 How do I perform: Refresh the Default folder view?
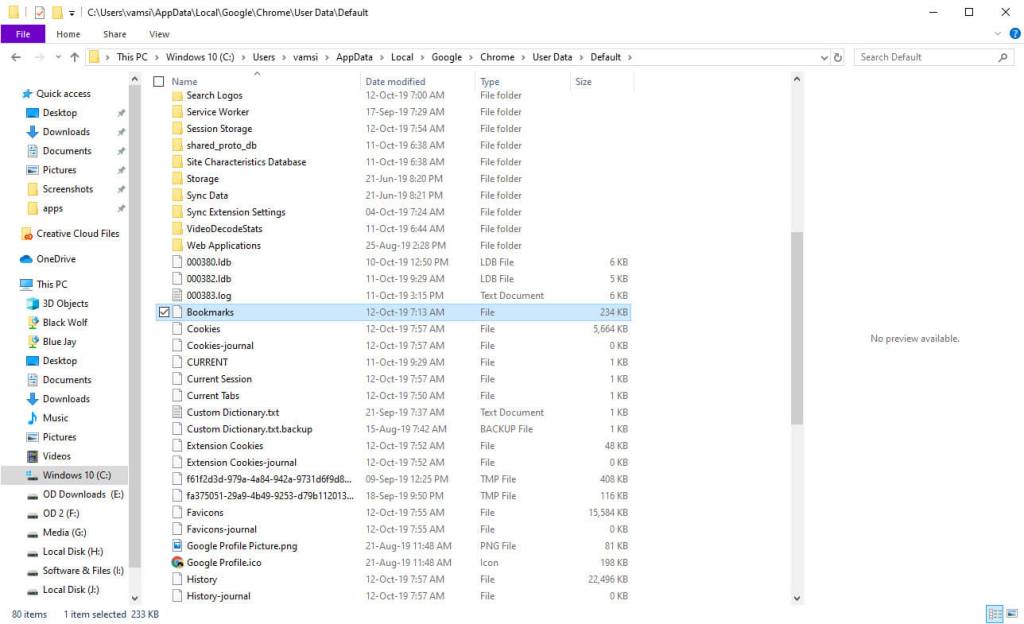(840, 57)
